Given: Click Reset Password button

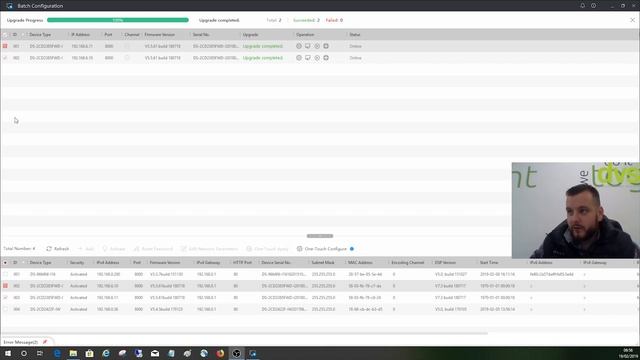Looking at the screenshot, I should (153, 249).
